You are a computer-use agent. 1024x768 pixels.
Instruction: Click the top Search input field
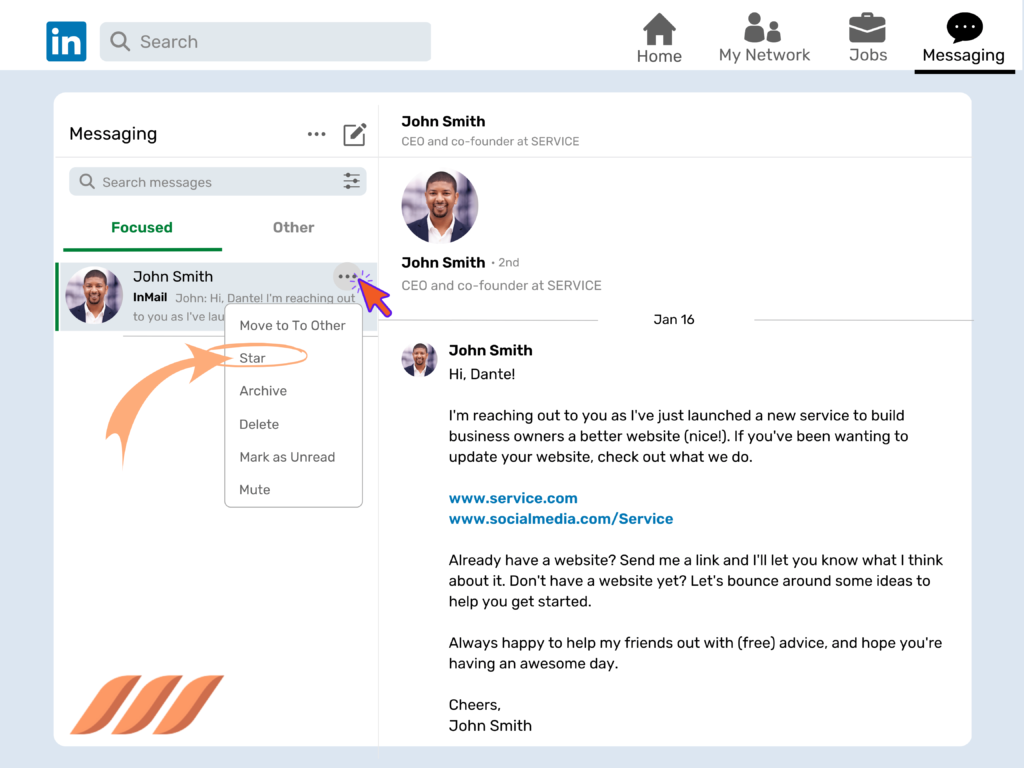[265, 41]
